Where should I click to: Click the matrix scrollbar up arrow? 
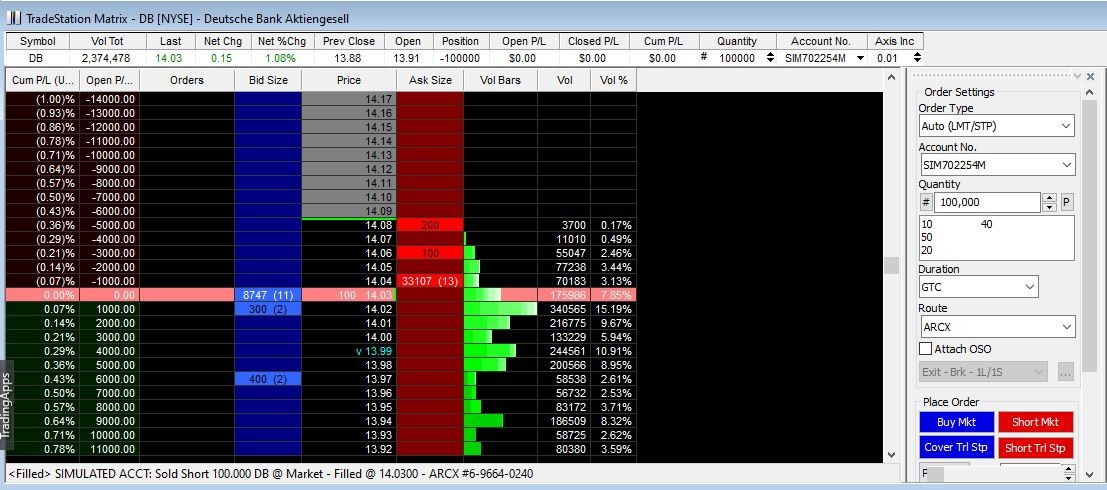tap(891, 77)
